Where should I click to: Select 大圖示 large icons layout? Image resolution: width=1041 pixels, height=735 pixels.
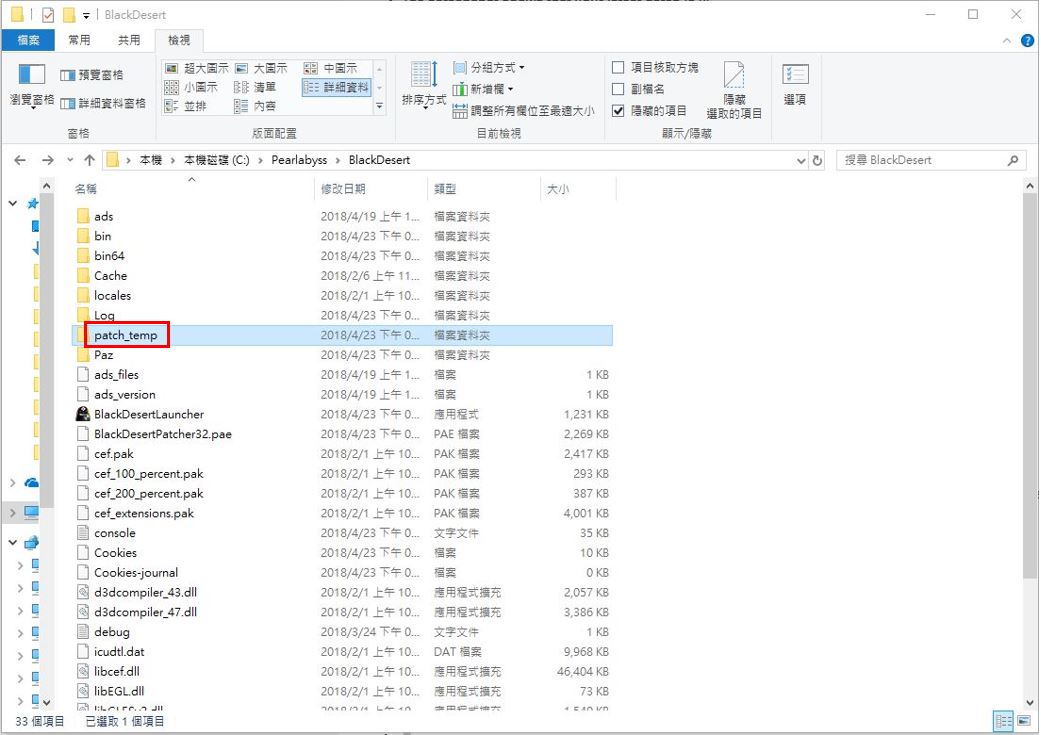pyautogui.click(x=262, y=68)
